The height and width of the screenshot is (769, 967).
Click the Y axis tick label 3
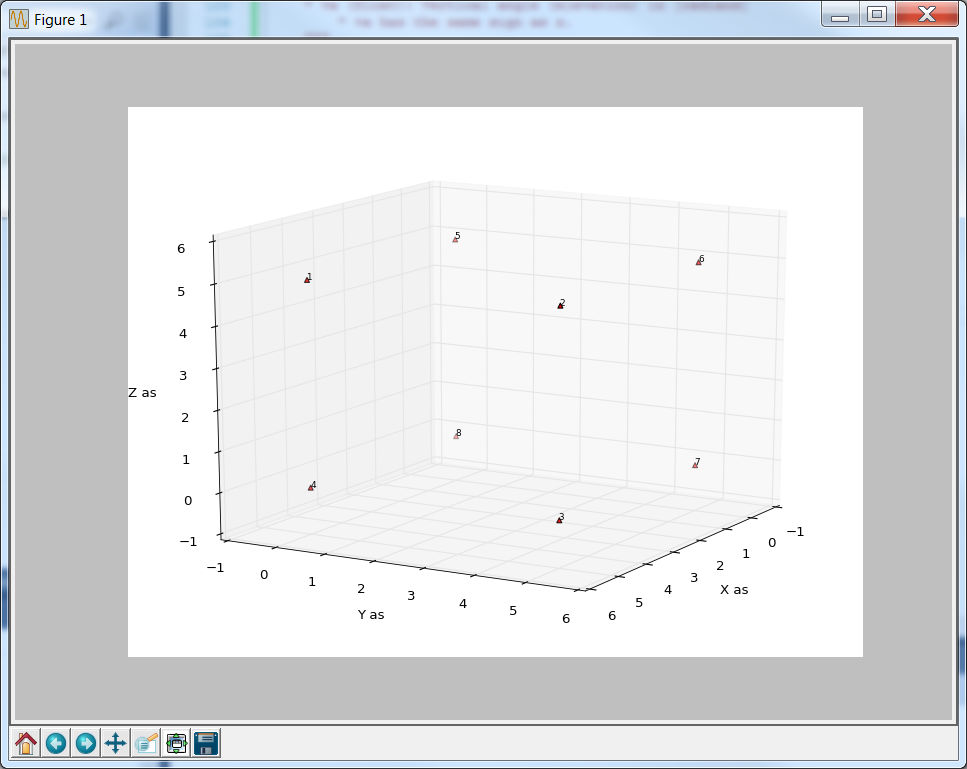click(x=411, y=596)
